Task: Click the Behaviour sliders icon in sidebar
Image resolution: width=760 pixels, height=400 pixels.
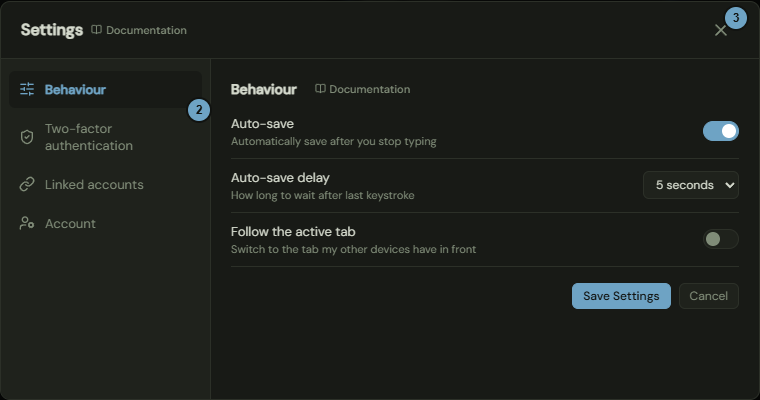Action: point(27,89)
